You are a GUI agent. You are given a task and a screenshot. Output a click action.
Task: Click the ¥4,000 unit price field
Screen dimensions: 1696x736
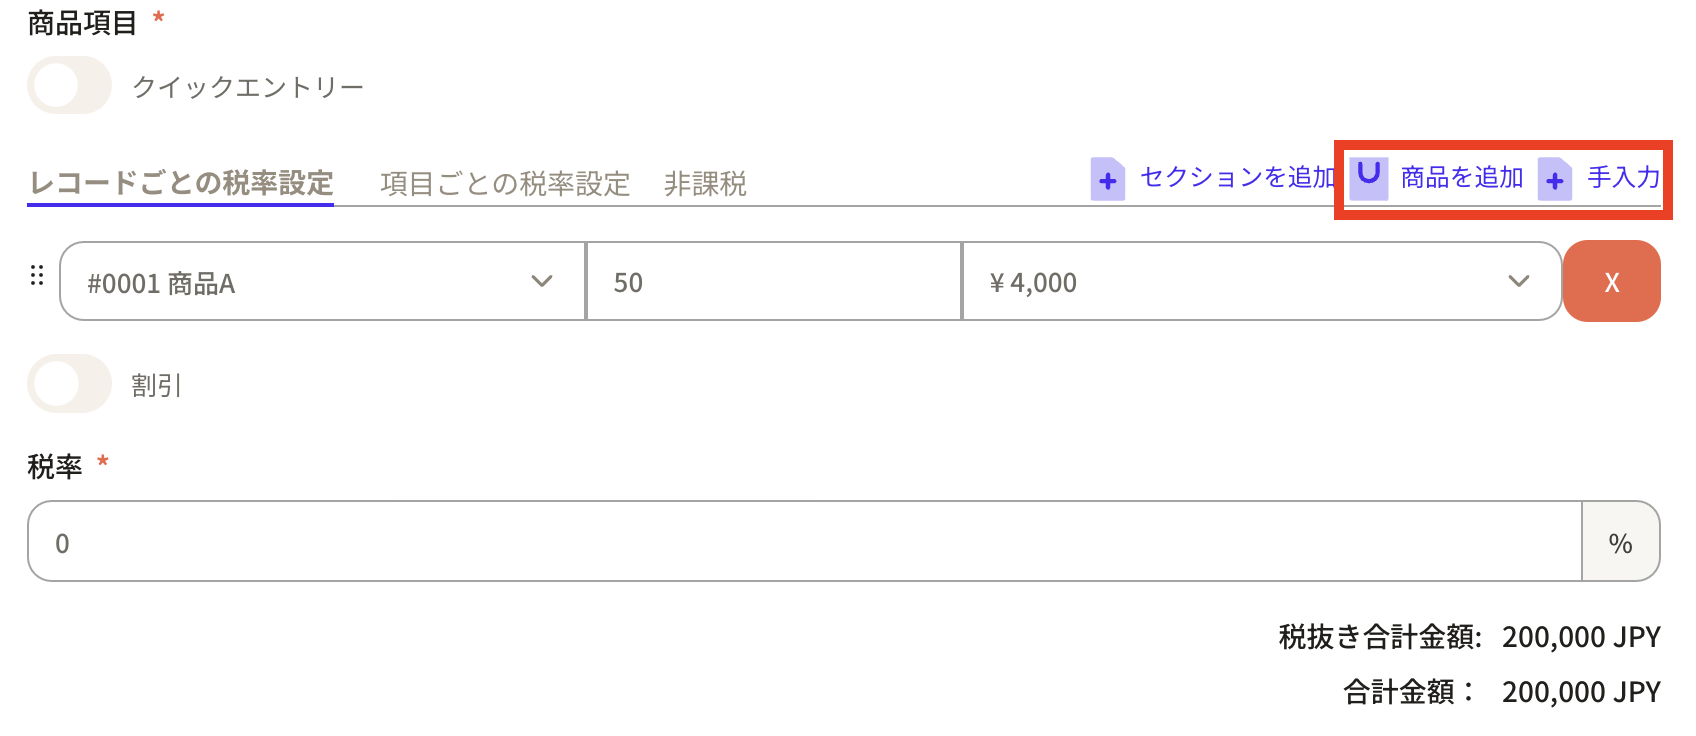point(1230,283)
